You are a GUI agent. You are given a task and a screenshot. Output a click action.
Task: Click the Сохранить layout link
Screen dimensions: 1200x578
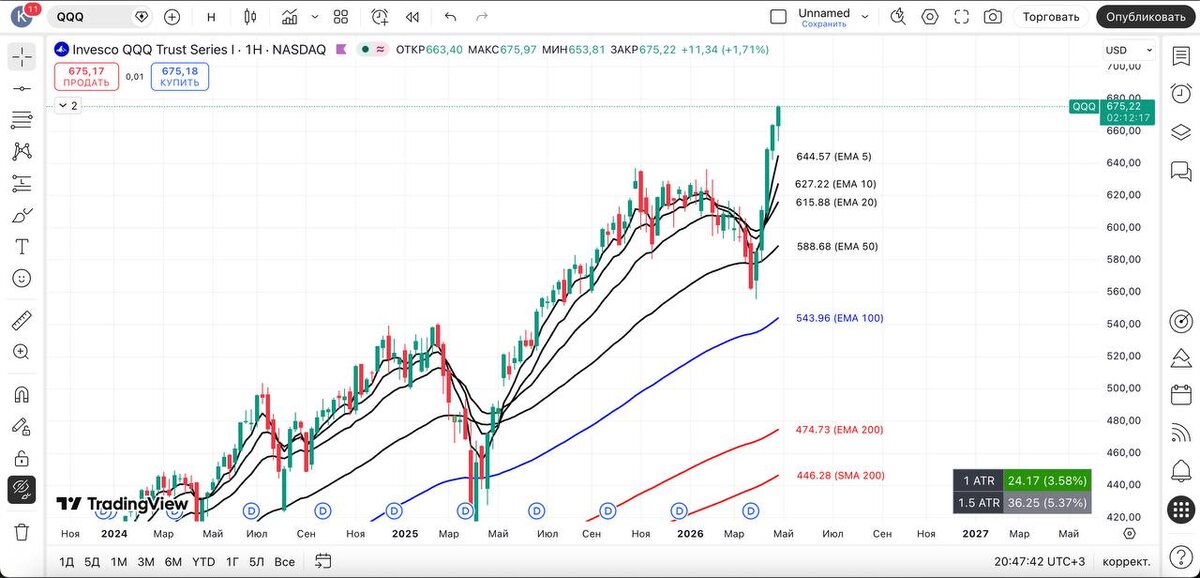pos(824,24)
